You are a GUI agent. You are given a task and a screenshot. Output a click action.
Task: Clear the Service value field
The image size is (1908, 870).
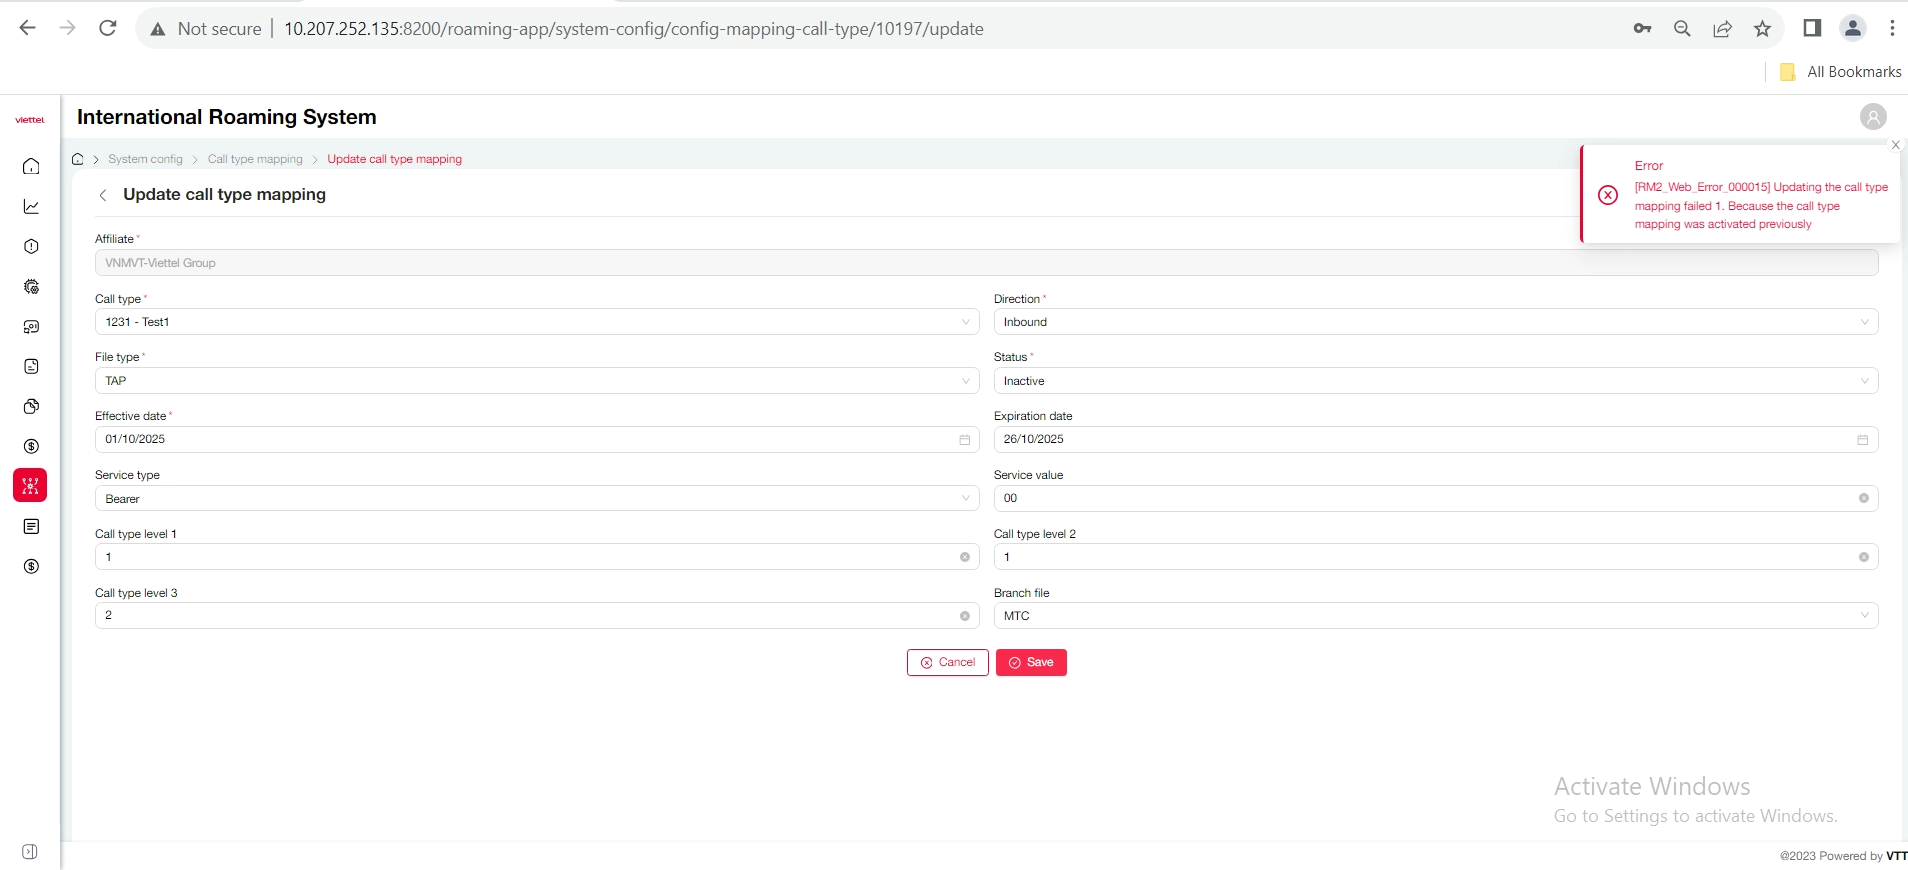pos(1863,498)
